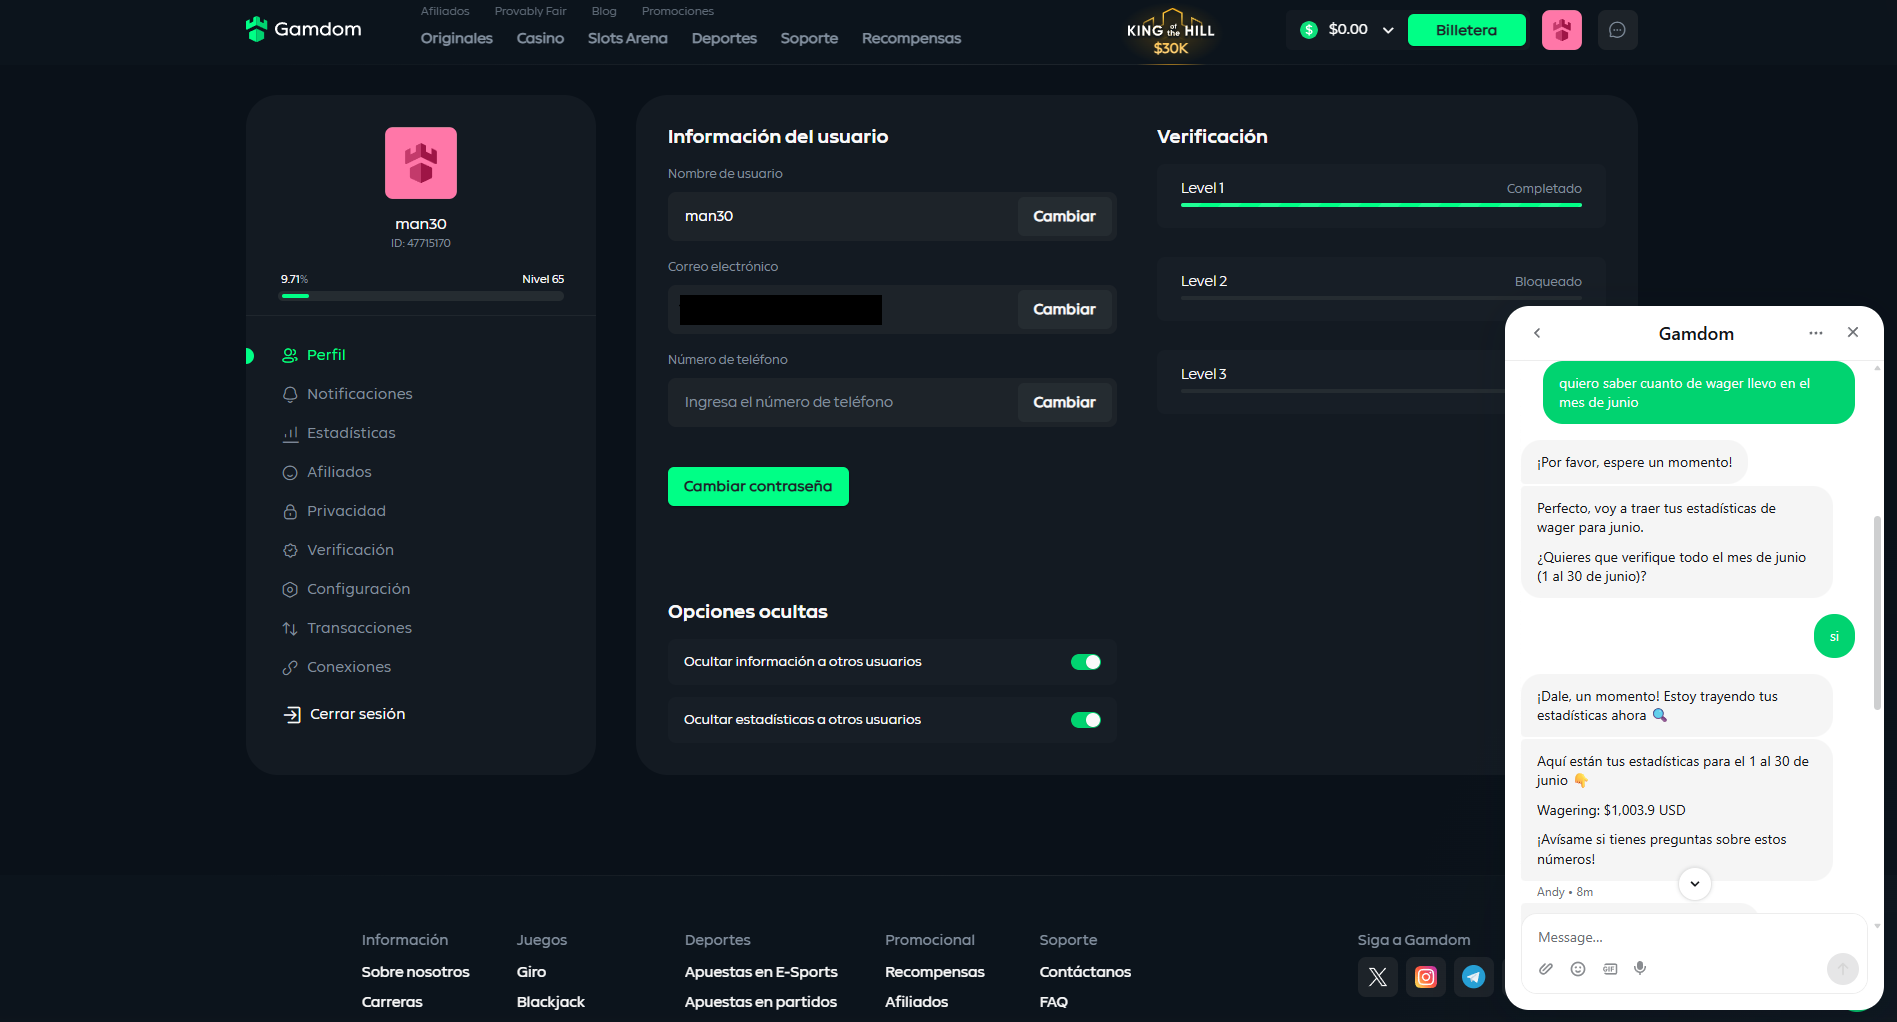The height and width of the screenshot is (1022, 1897).
Task: Click the green dollar currency icon
Action: pyautogui.click(x=1309, y=30)
